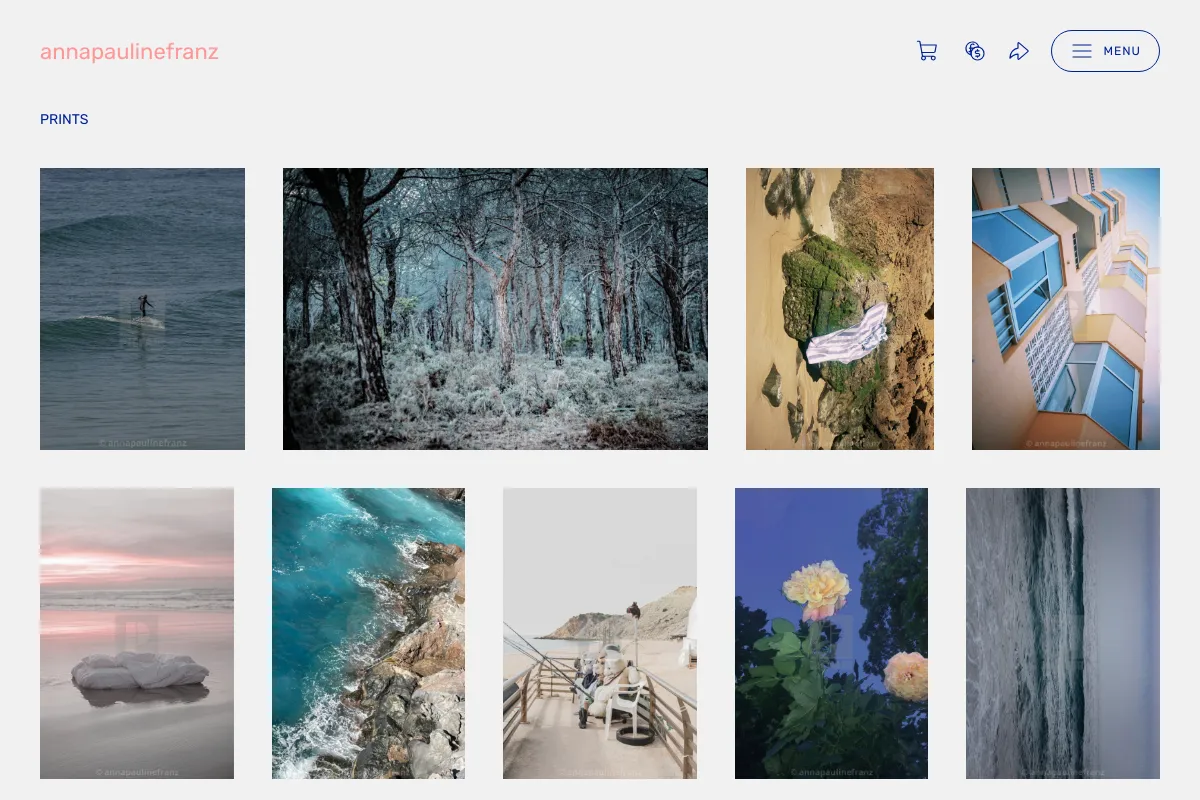Click the share arrow icon

click(1019, 51)
